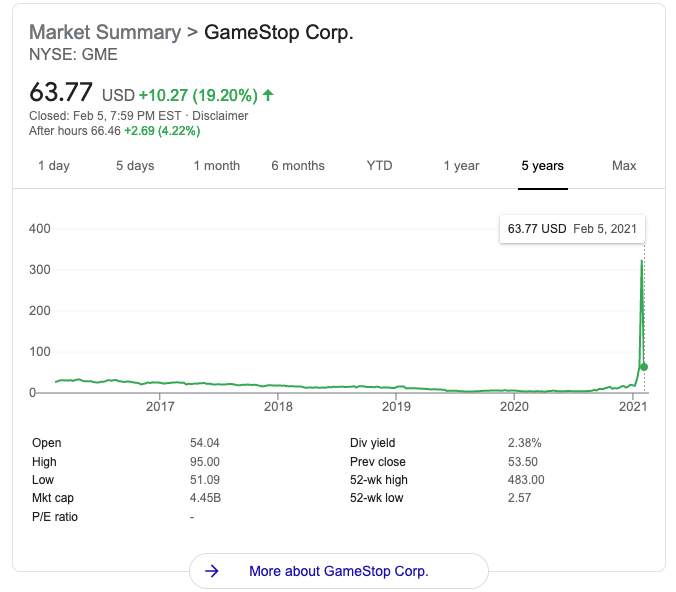Open the Disclaimer link
Viewport: 676px width, 592px height.
click(220, 116)
